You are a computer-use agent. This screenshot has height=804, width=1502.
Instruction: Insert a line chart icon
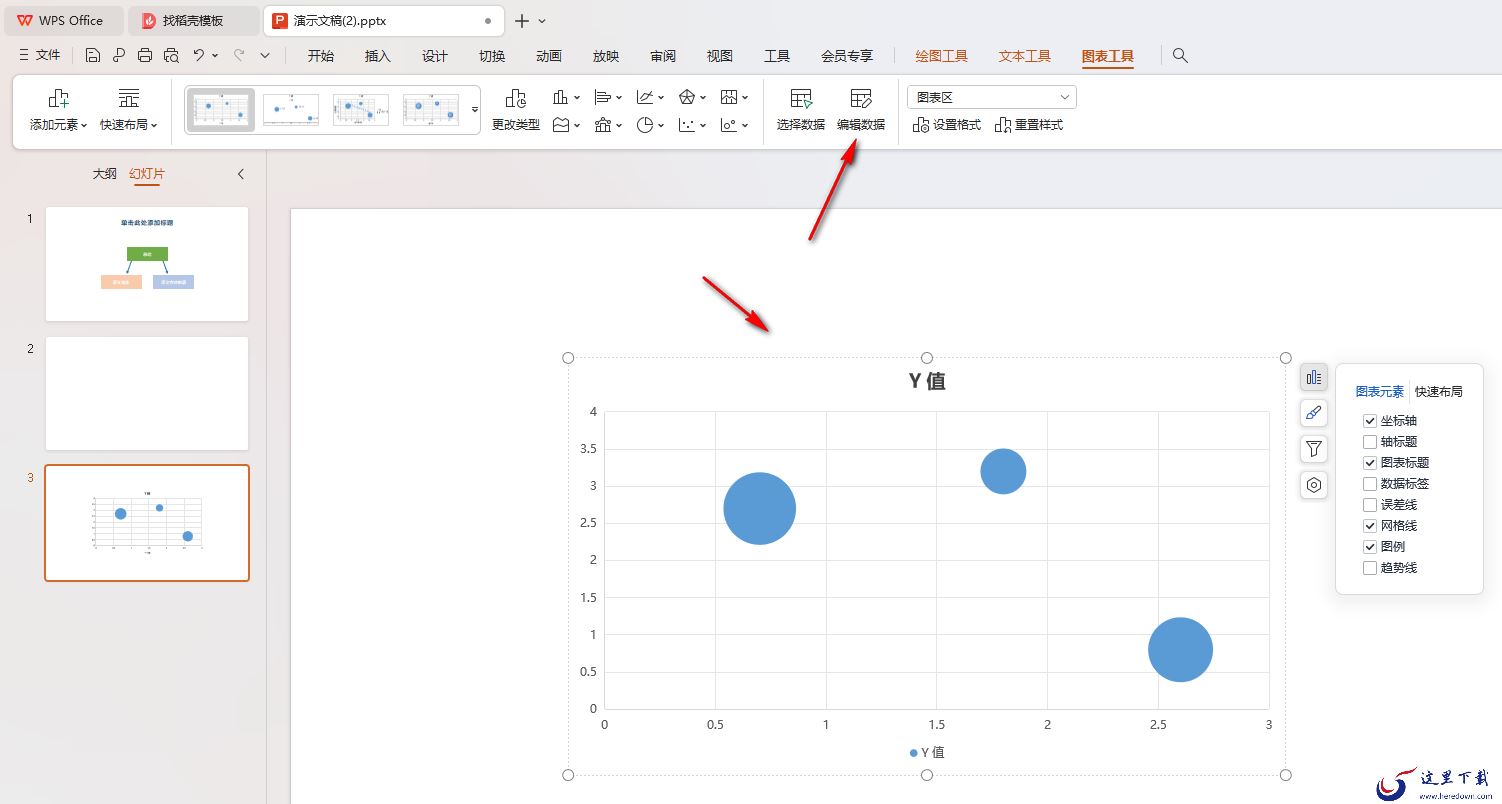pos(645,97)
